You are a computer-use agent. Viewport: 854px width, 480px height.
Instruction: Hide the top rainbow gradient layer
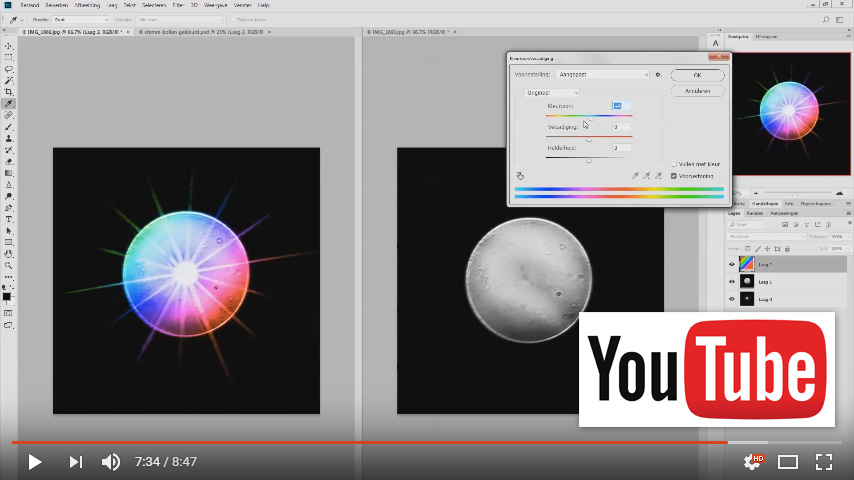point(732,265)
